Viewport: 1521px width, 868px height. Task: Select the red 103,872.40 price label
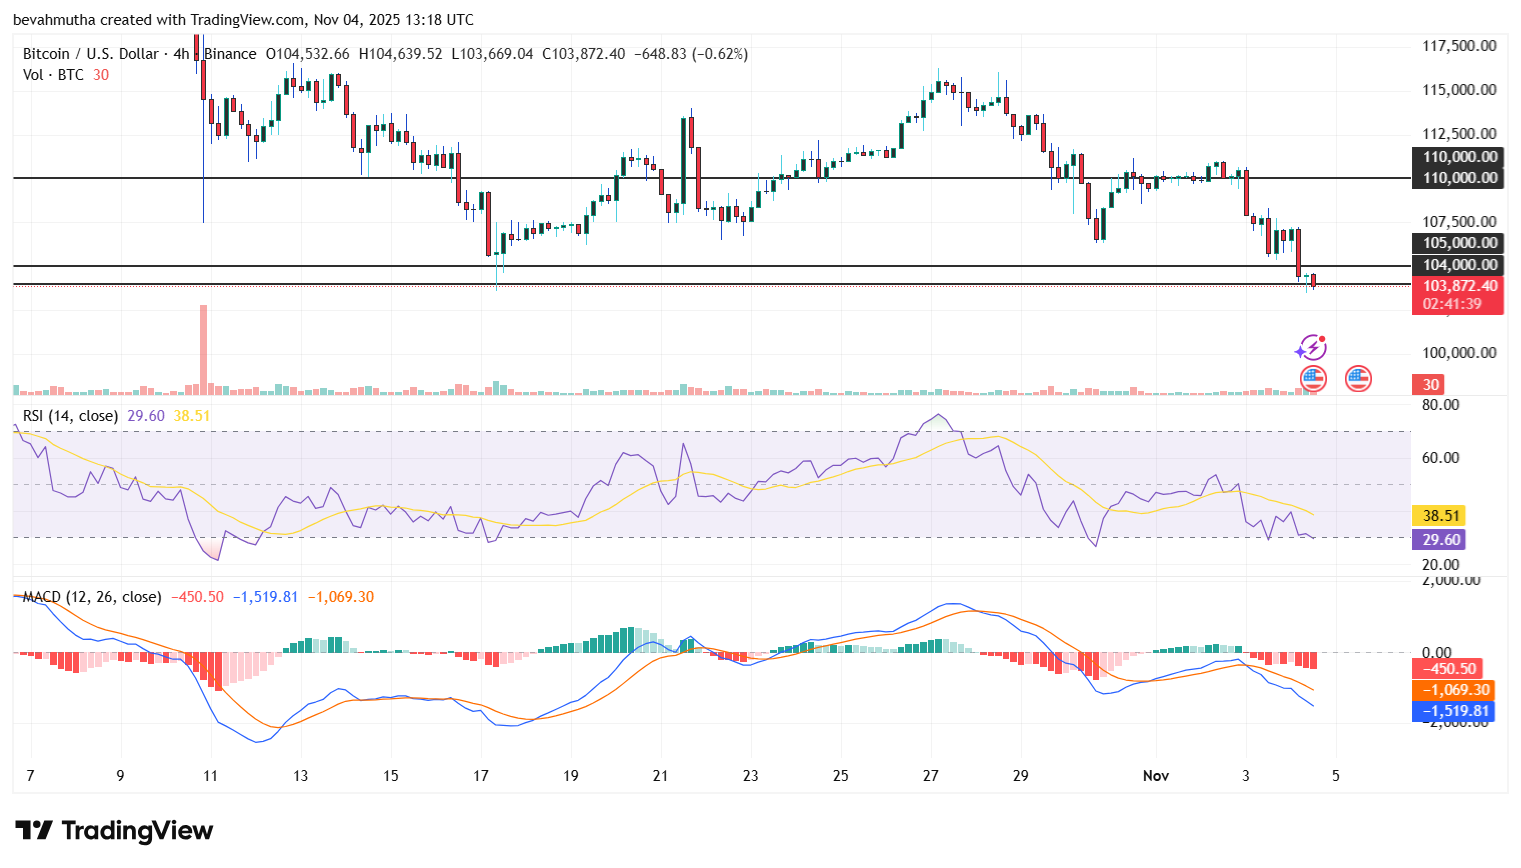point(1458,285)
